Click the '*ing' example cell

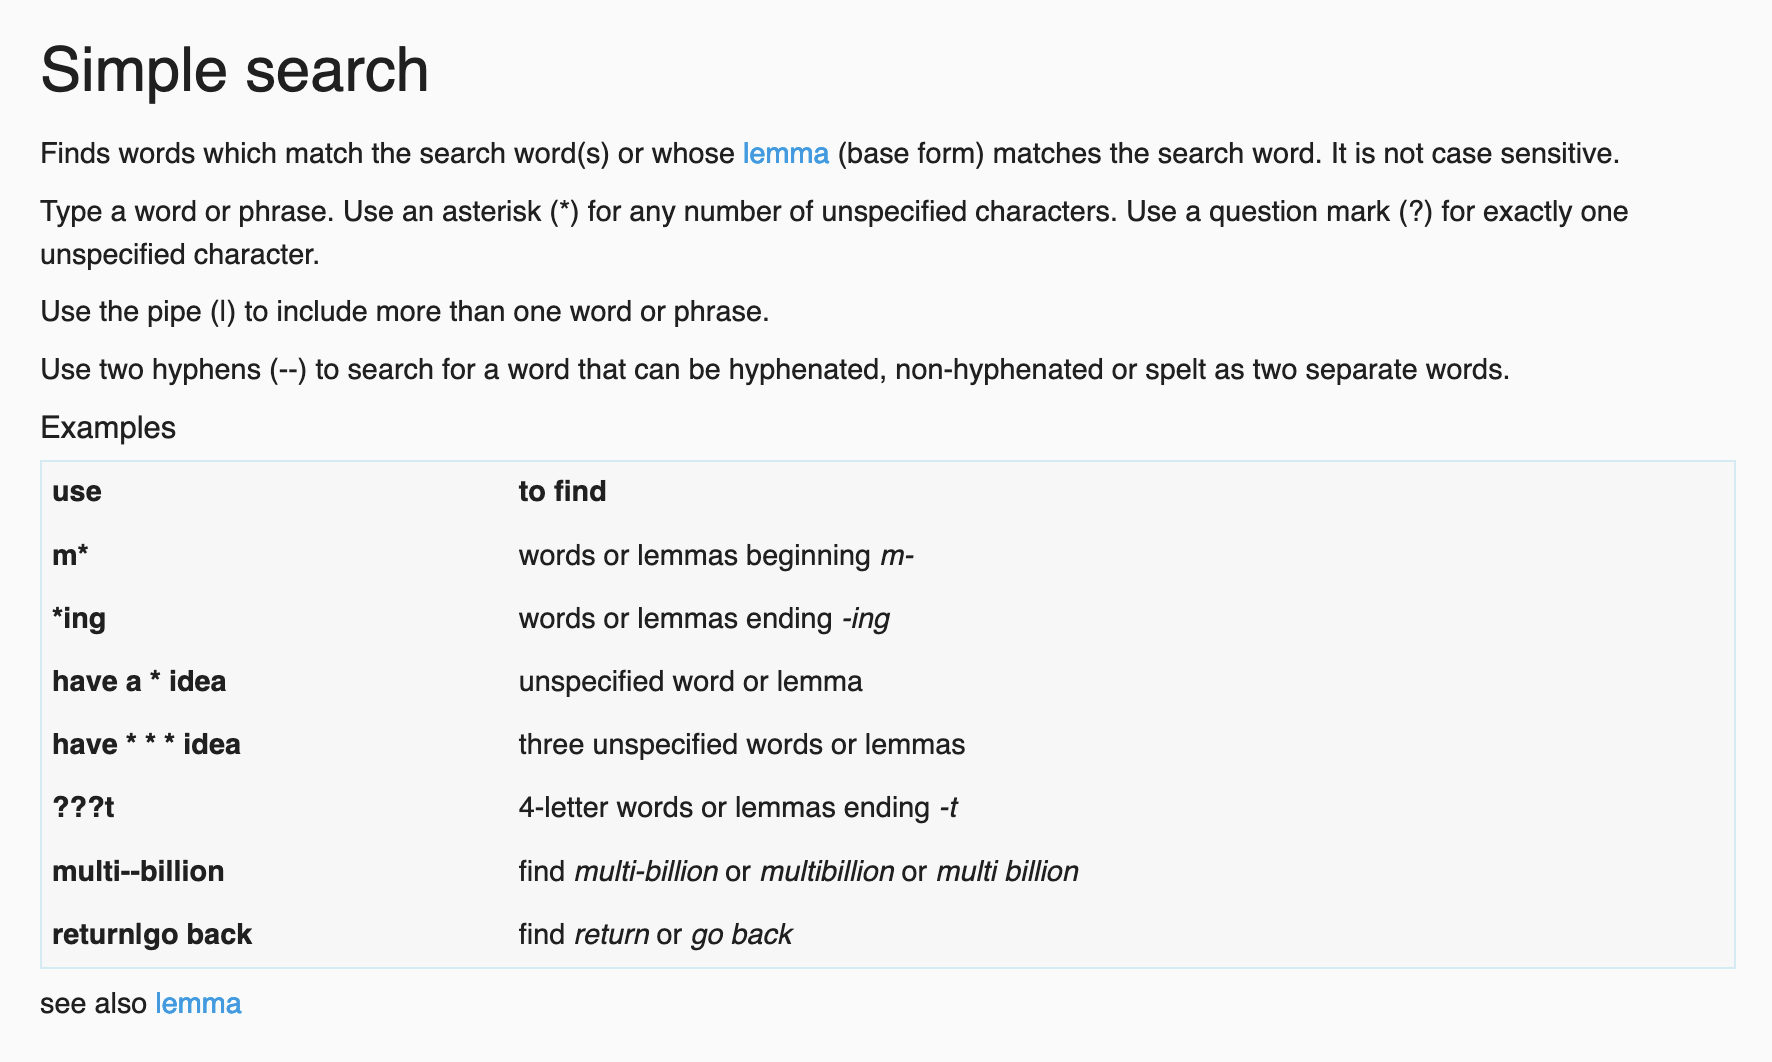pyautogui.click(x=79, y=618)
